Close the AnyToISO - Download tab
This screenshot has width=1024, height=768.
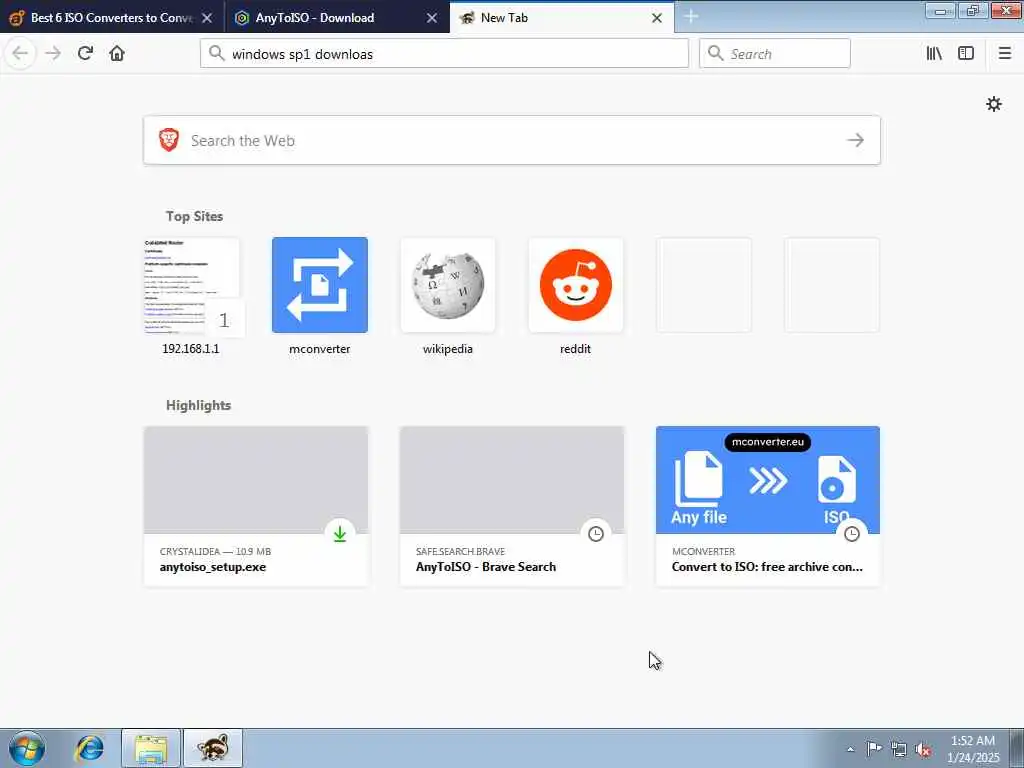click(432, 18)
